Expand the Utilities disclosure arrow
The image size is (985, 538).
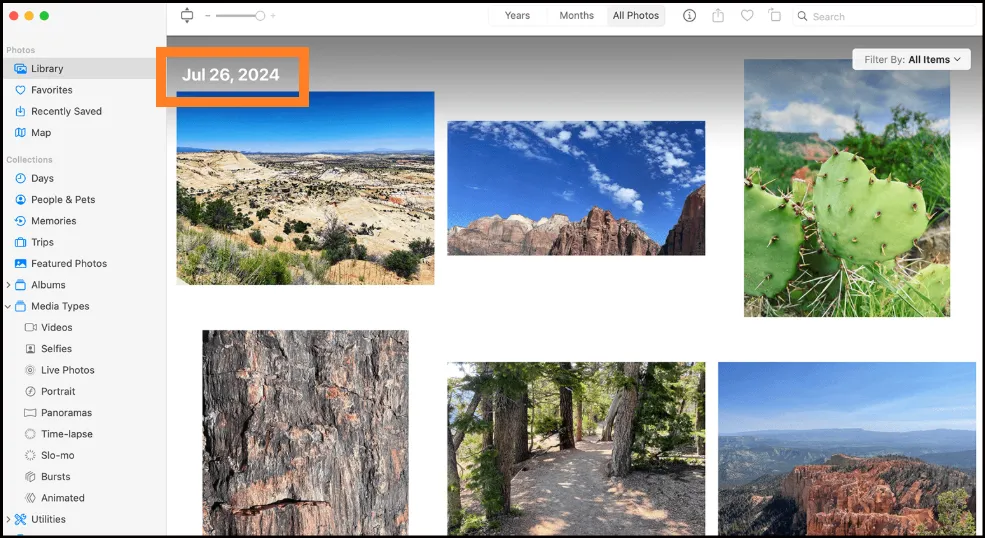pos(8,519)
